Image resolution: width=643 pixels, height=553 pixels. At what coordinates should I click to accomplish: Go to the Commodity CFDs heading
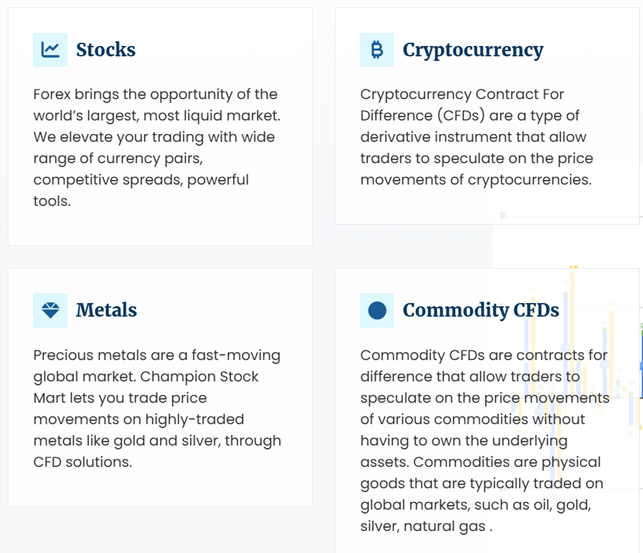[x=480, y=310]
